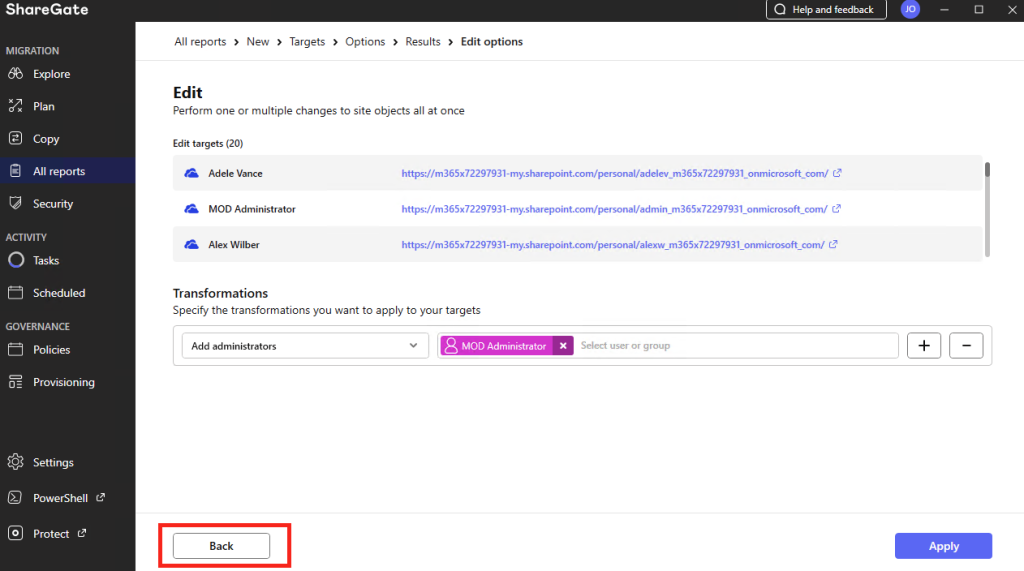
Task: Remove MOD Administrator tag with X
Action: click(x=563, y=346)
